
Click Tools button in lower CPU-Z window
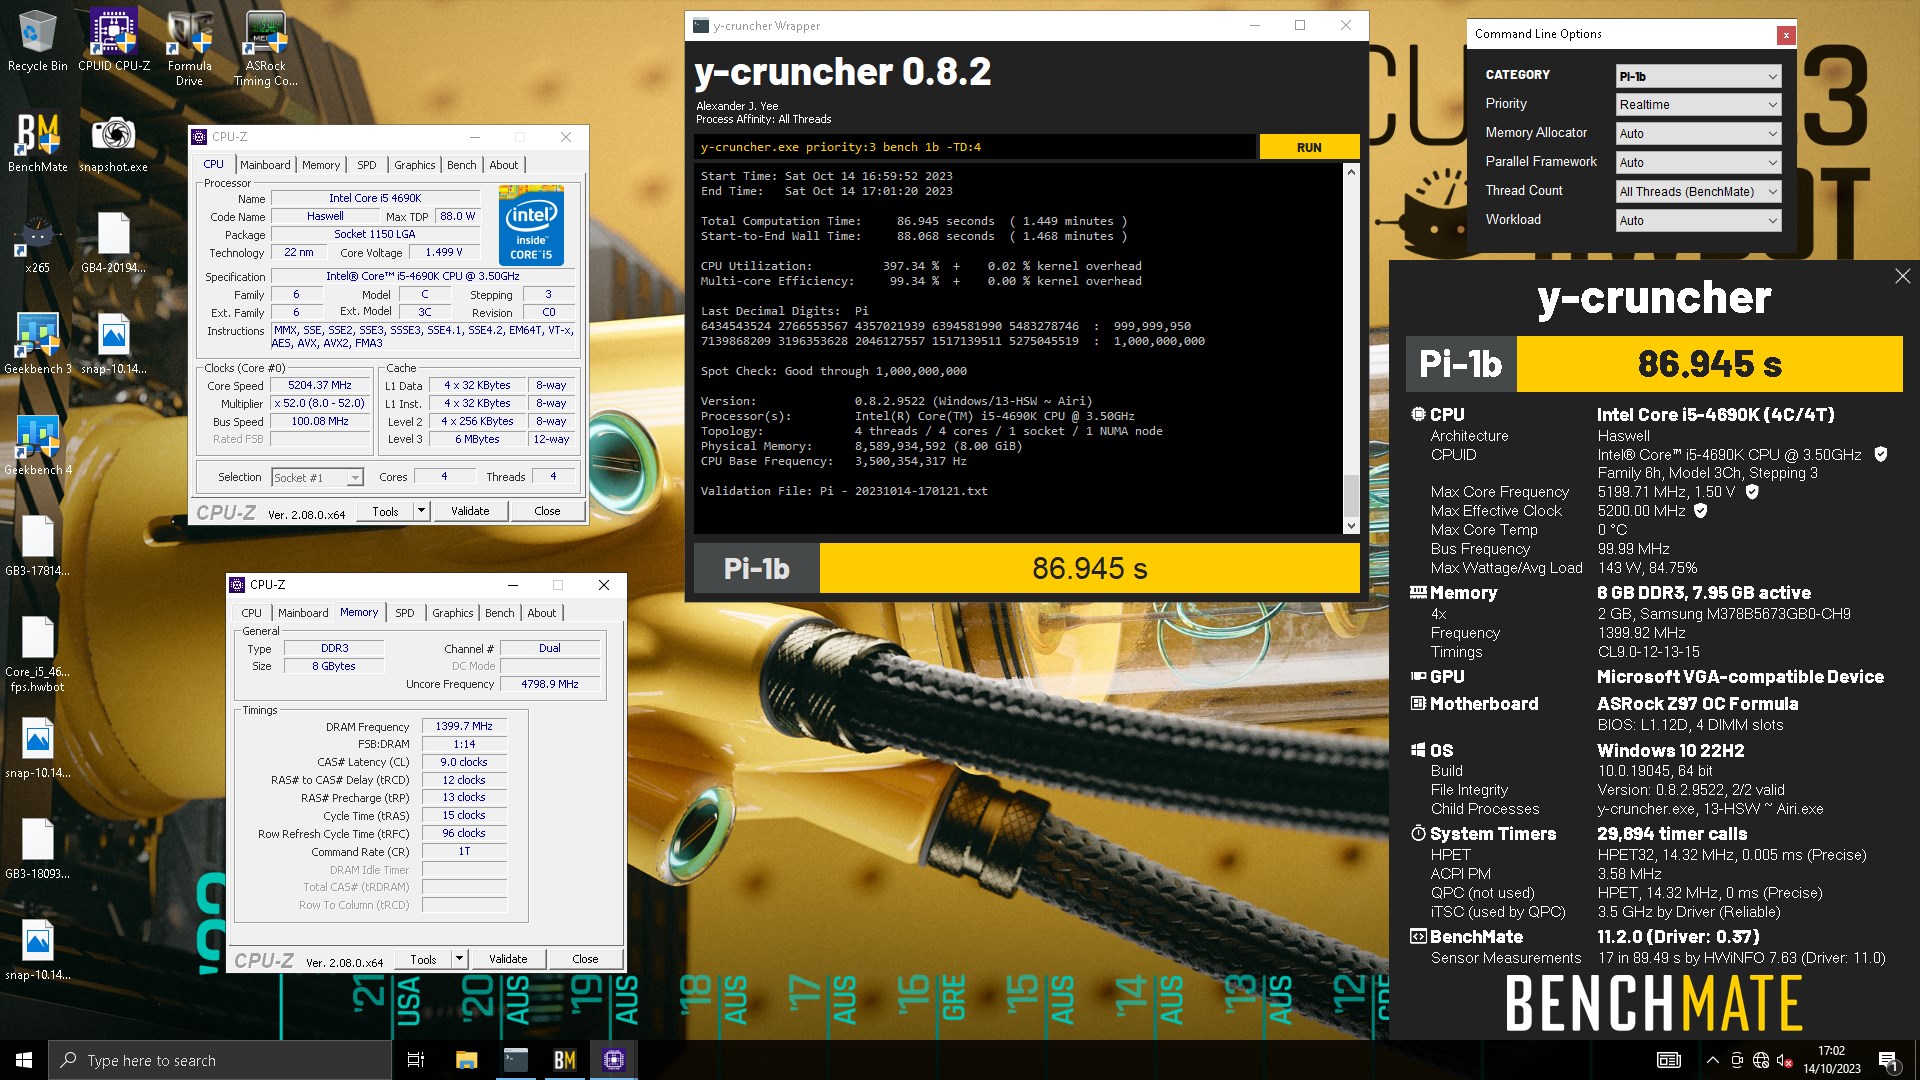[424, 959]
